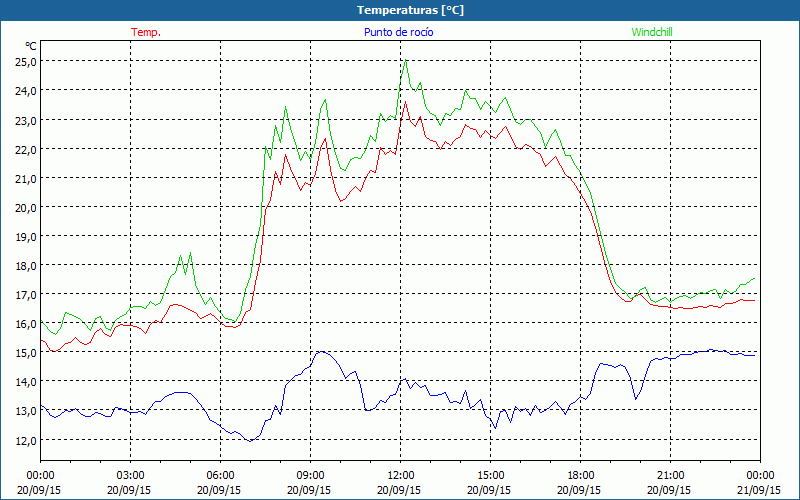Click the 21/09/15 date label

(x=759, y=490)
